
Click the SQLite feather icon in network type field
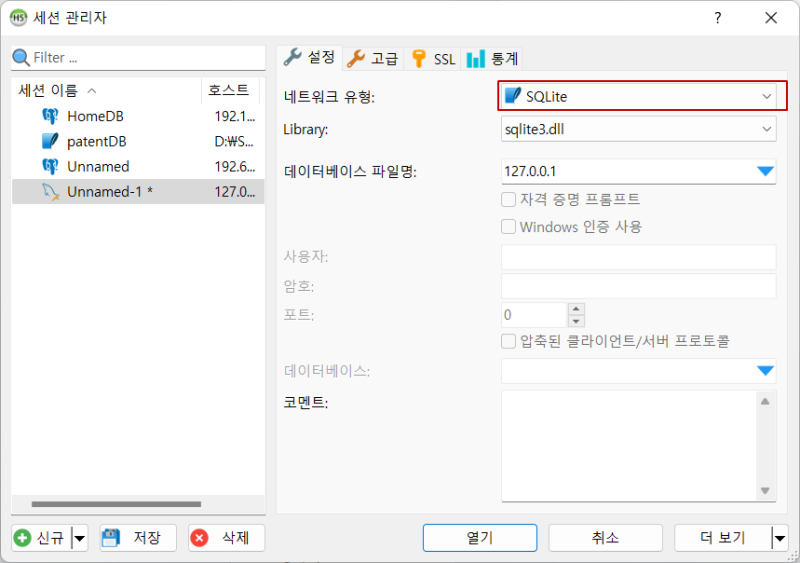[x=513, y=95]
